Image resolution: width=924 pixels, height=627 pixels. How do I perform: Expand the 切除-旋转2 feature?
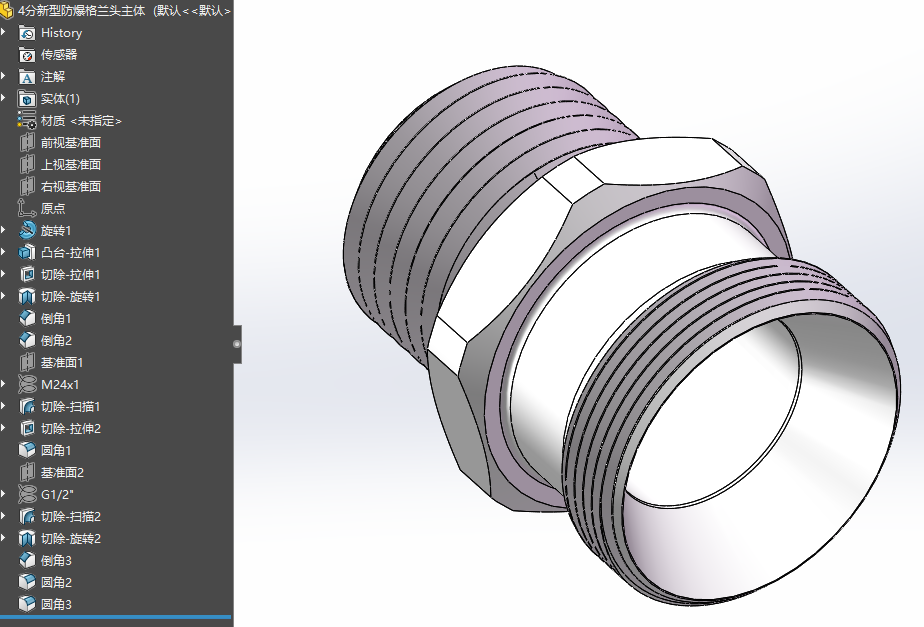(x=4, y=538)
